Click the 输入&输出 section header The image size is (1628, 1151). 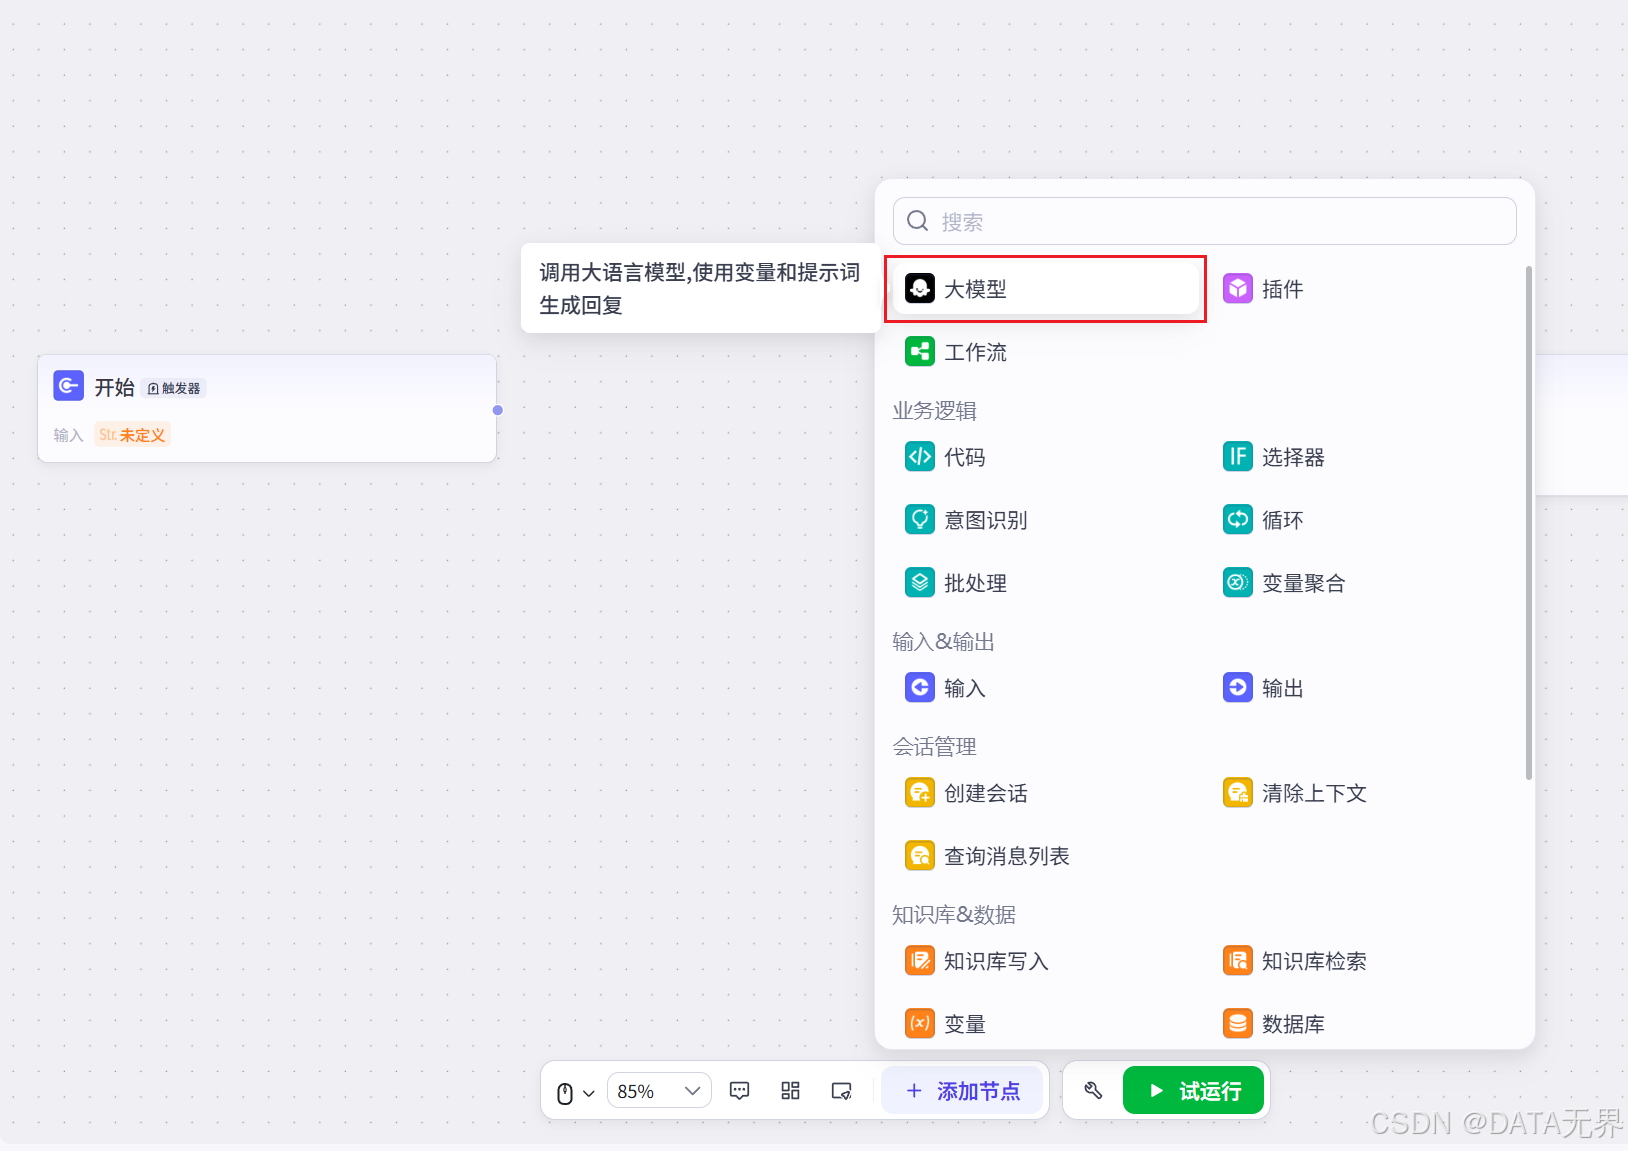point(943,642)
